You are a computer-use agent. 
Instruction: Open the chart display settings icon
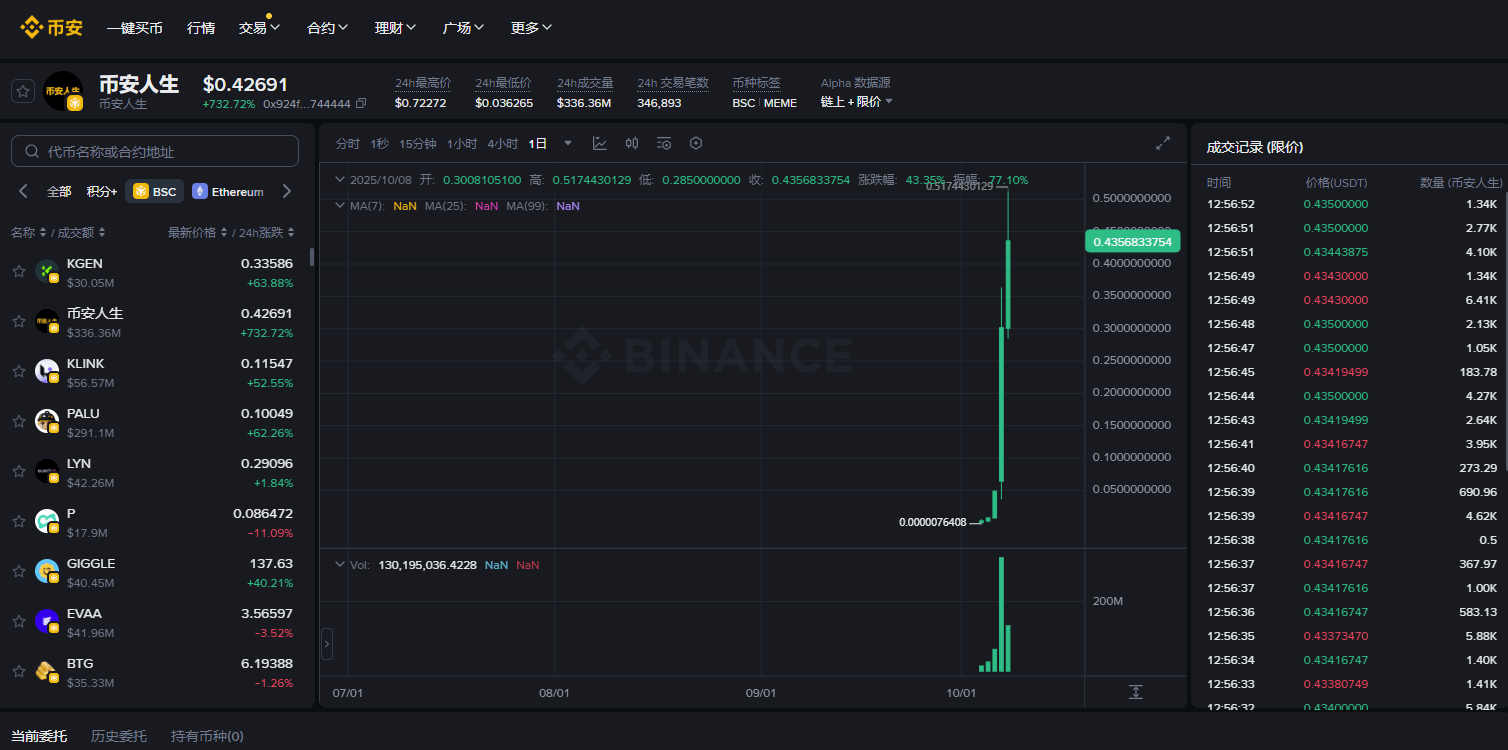664,143
